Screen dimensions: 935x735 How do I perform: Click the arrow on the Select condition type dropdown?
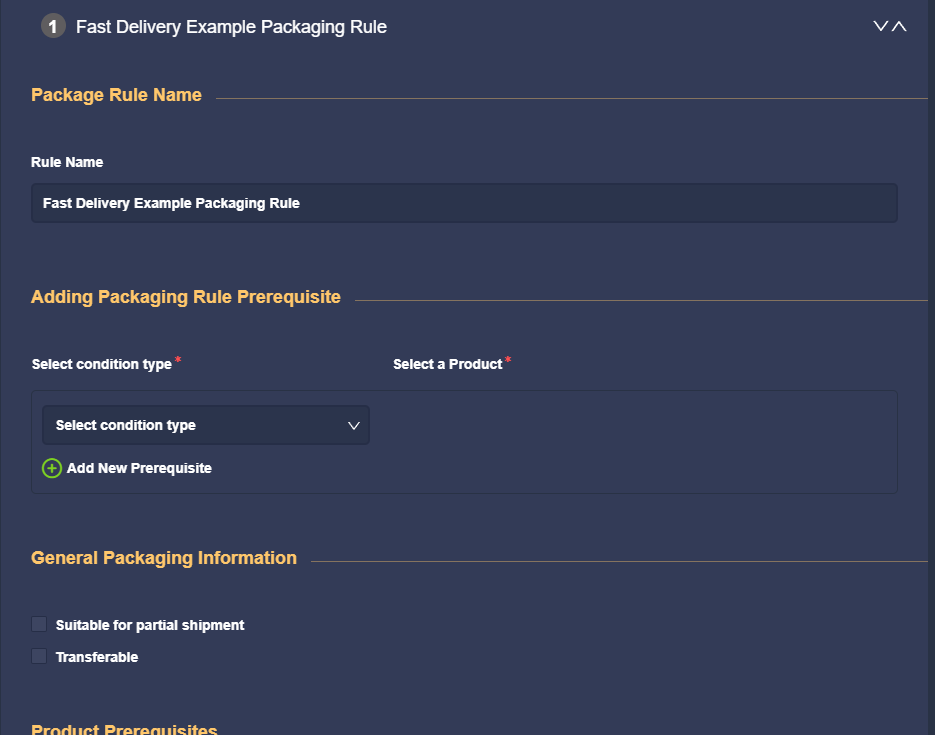(x=354, y=426)
